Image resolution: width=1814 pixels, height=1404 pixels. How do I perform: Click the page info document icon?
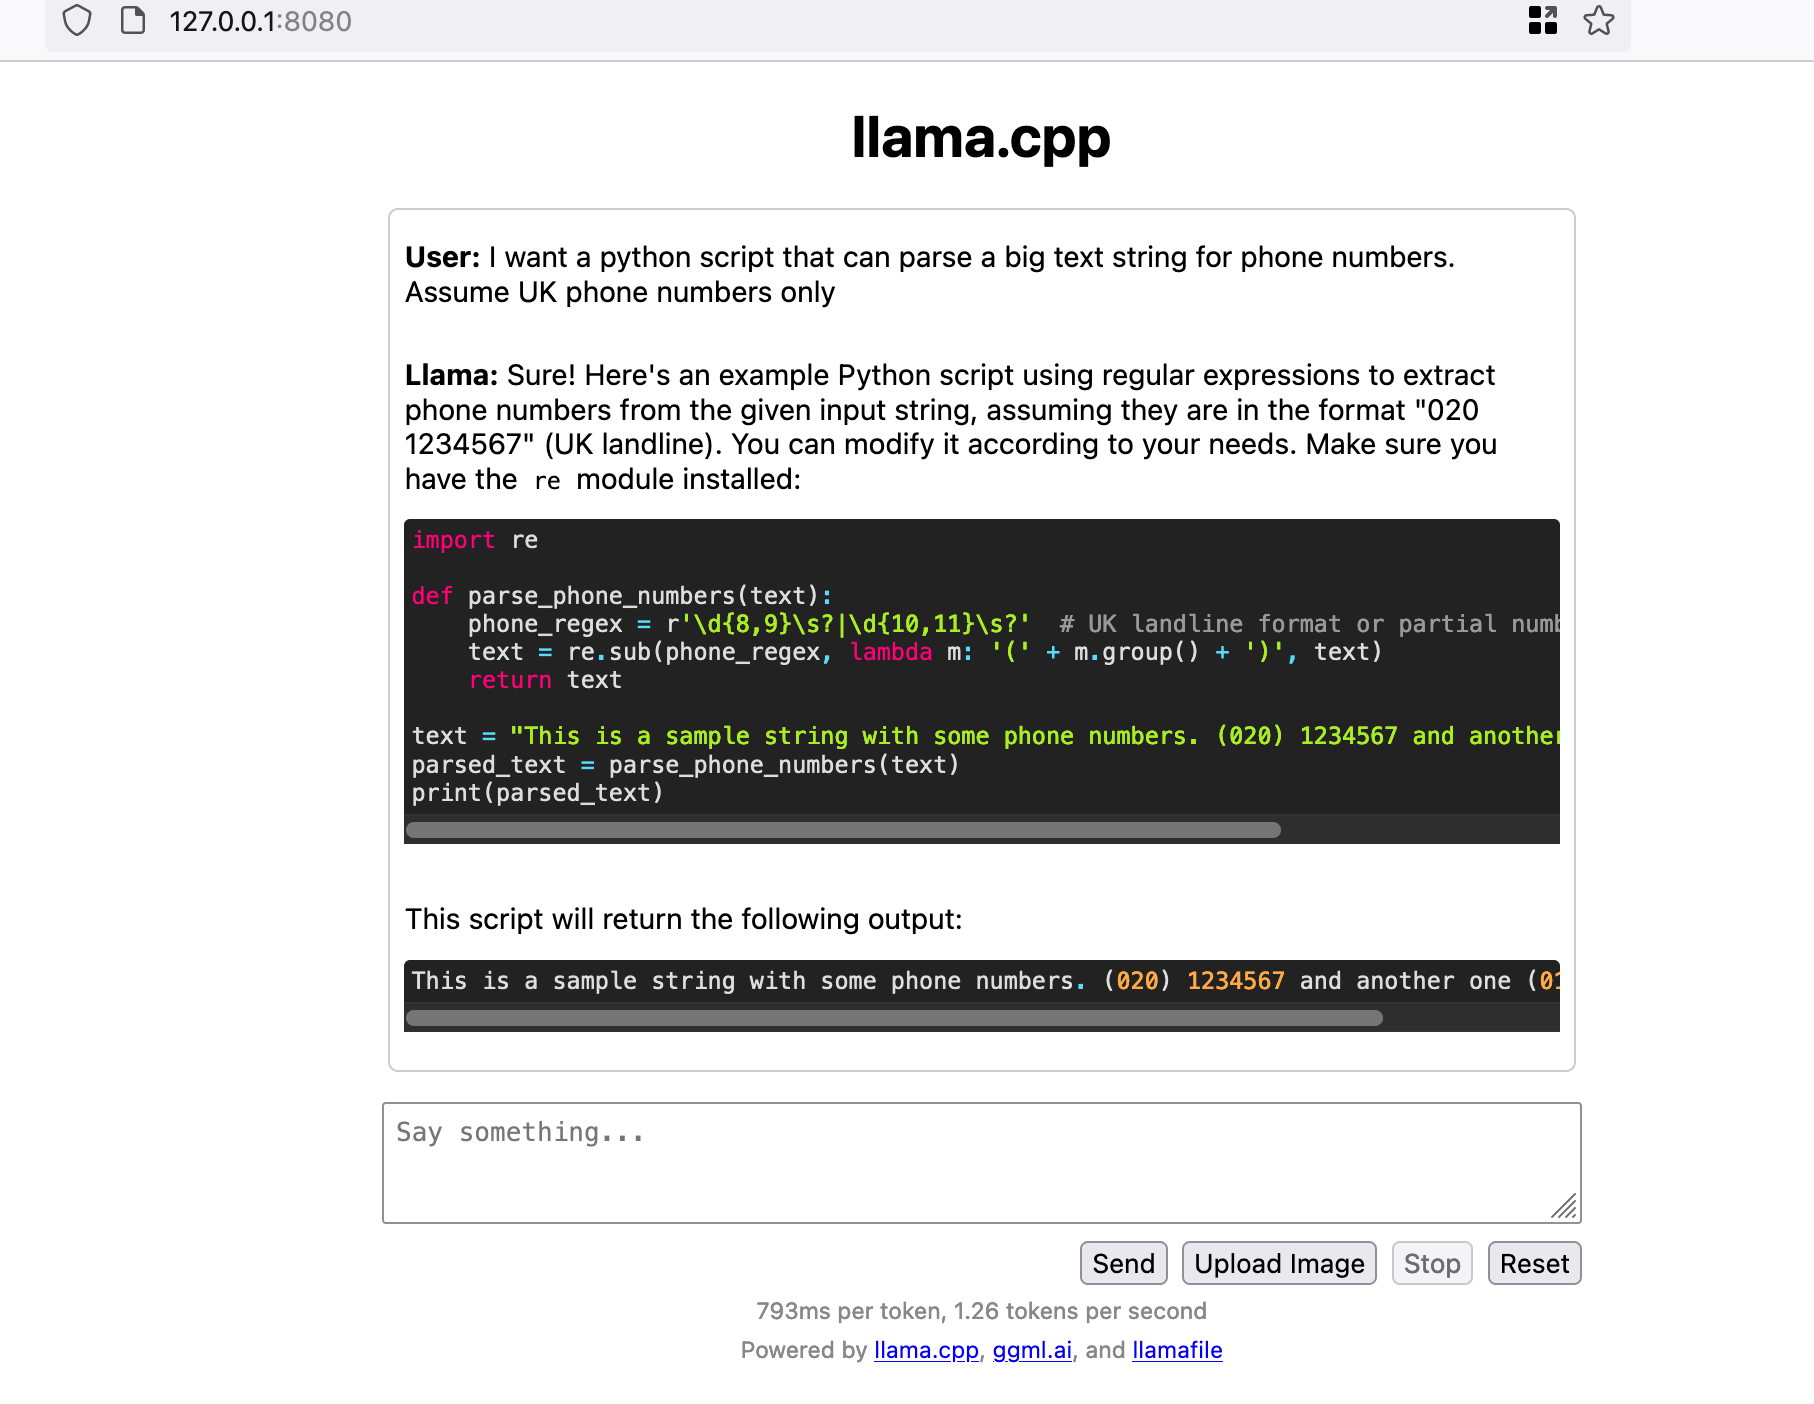point(133,21)
